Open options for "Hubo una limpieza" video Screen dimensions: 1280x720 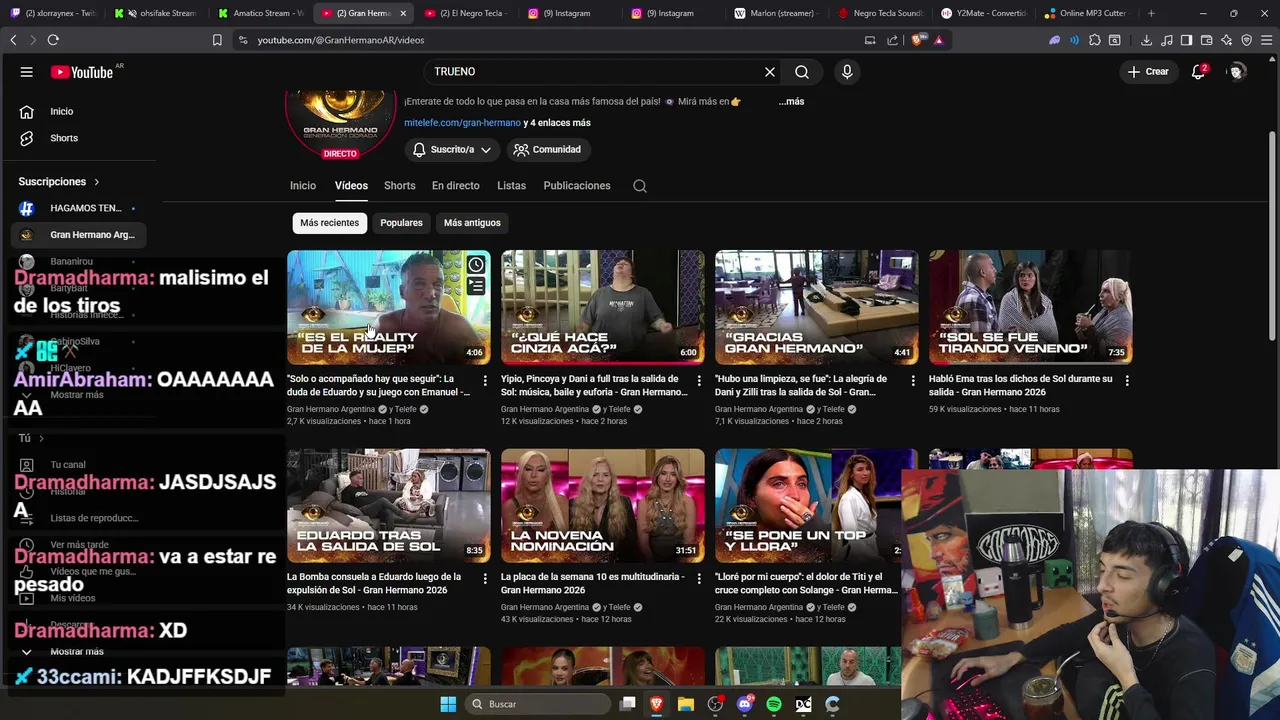(913, 381)
